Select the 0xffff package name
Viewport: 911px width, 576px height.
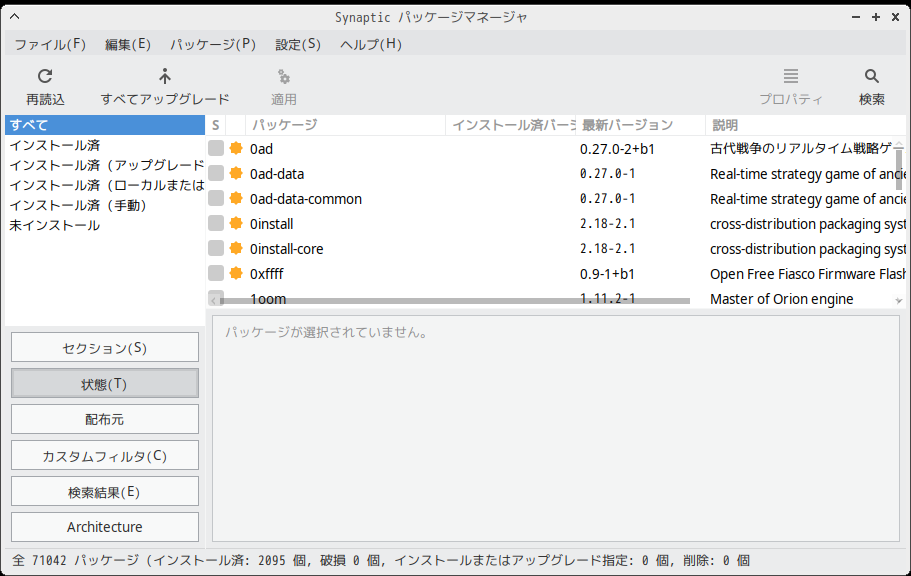pyautogui.click(x=267, y=274)
